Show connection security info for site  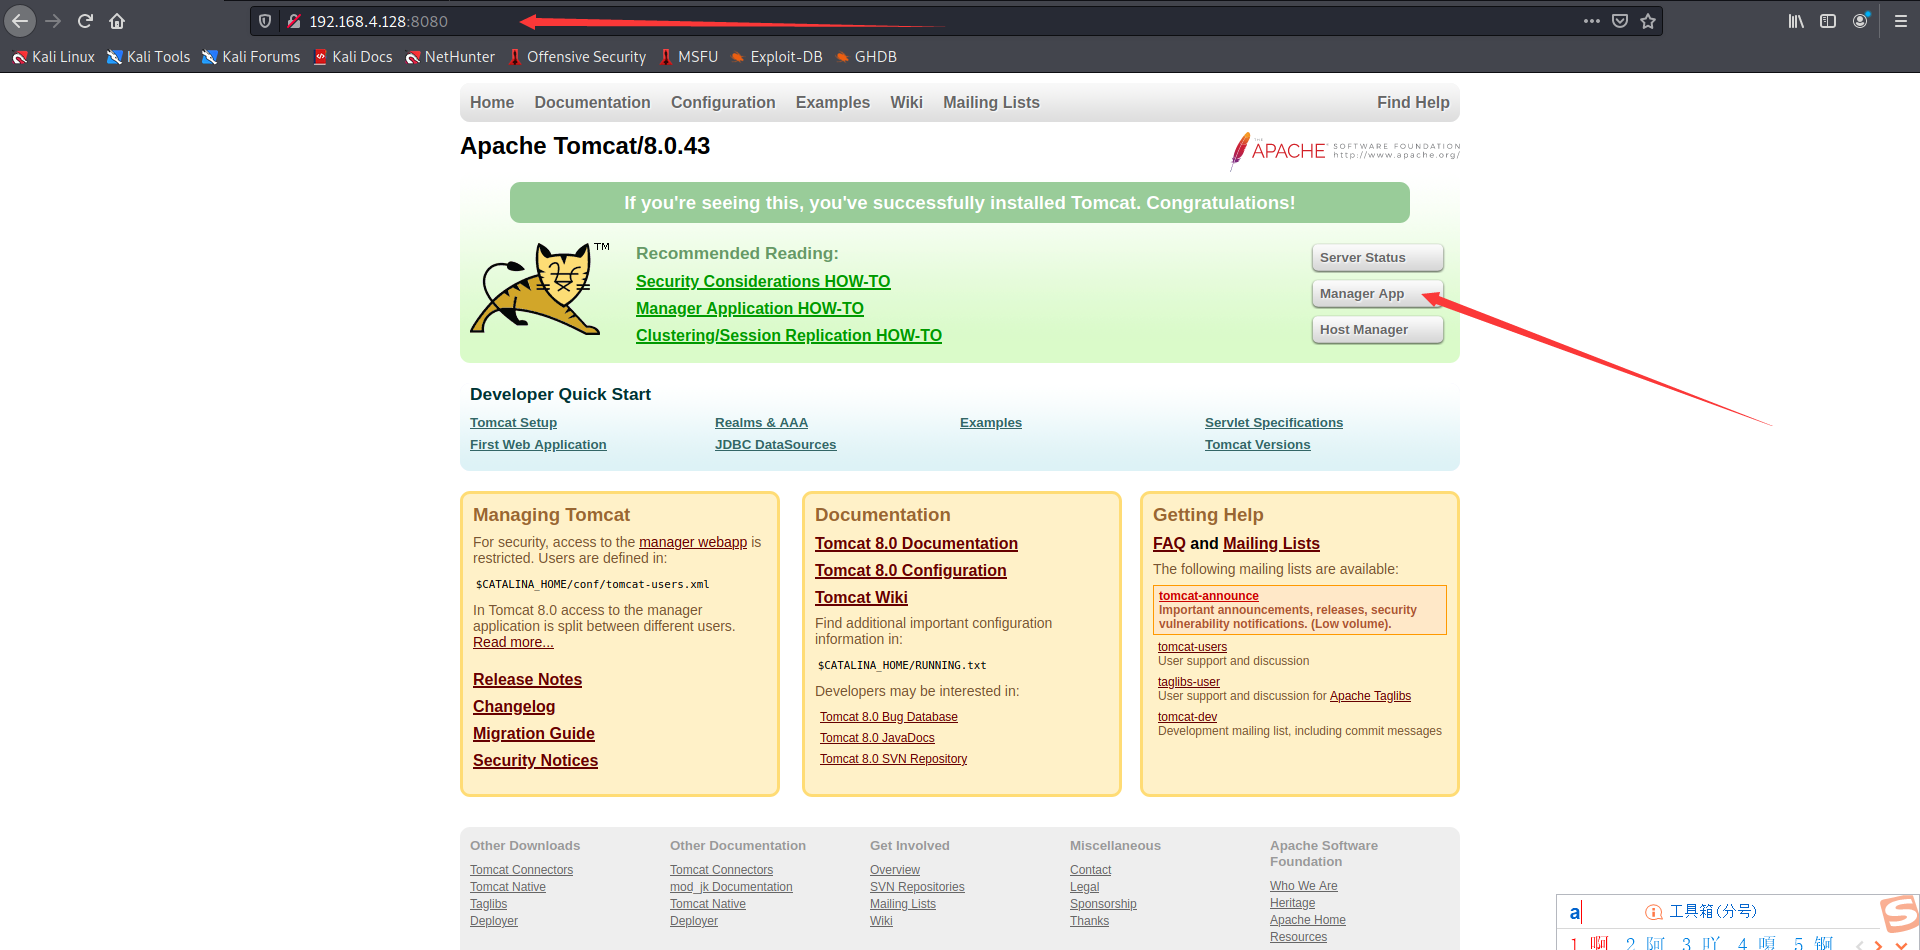pos(294,21)
